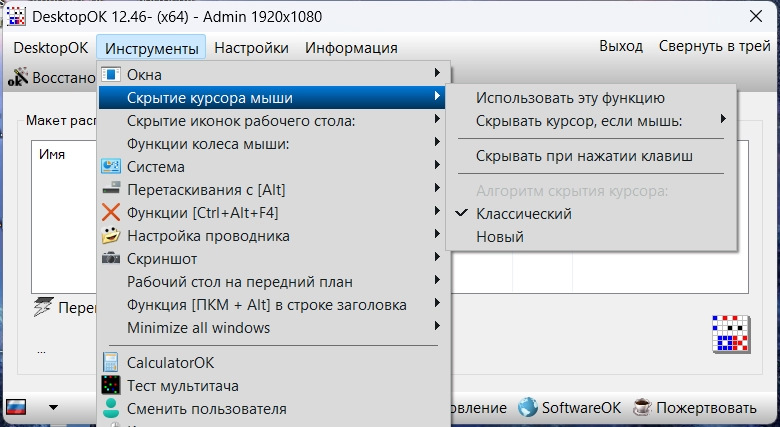The height and width of the screenshot is (427, 780).
Task: Click the Скриншот camera icon
Action: (x=111, y=259)
